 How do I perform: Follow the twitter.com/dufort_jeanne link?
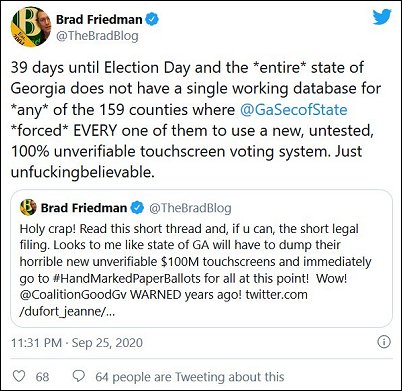pos(163,303)
